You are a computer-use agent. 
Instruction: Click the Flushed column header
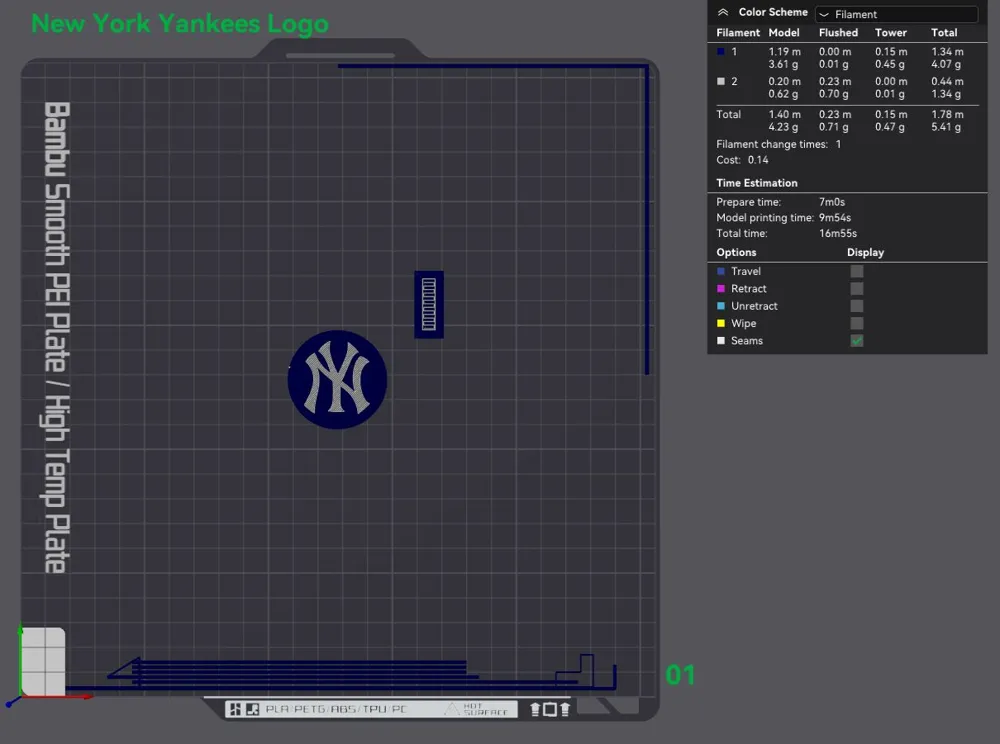click(838, 33)
